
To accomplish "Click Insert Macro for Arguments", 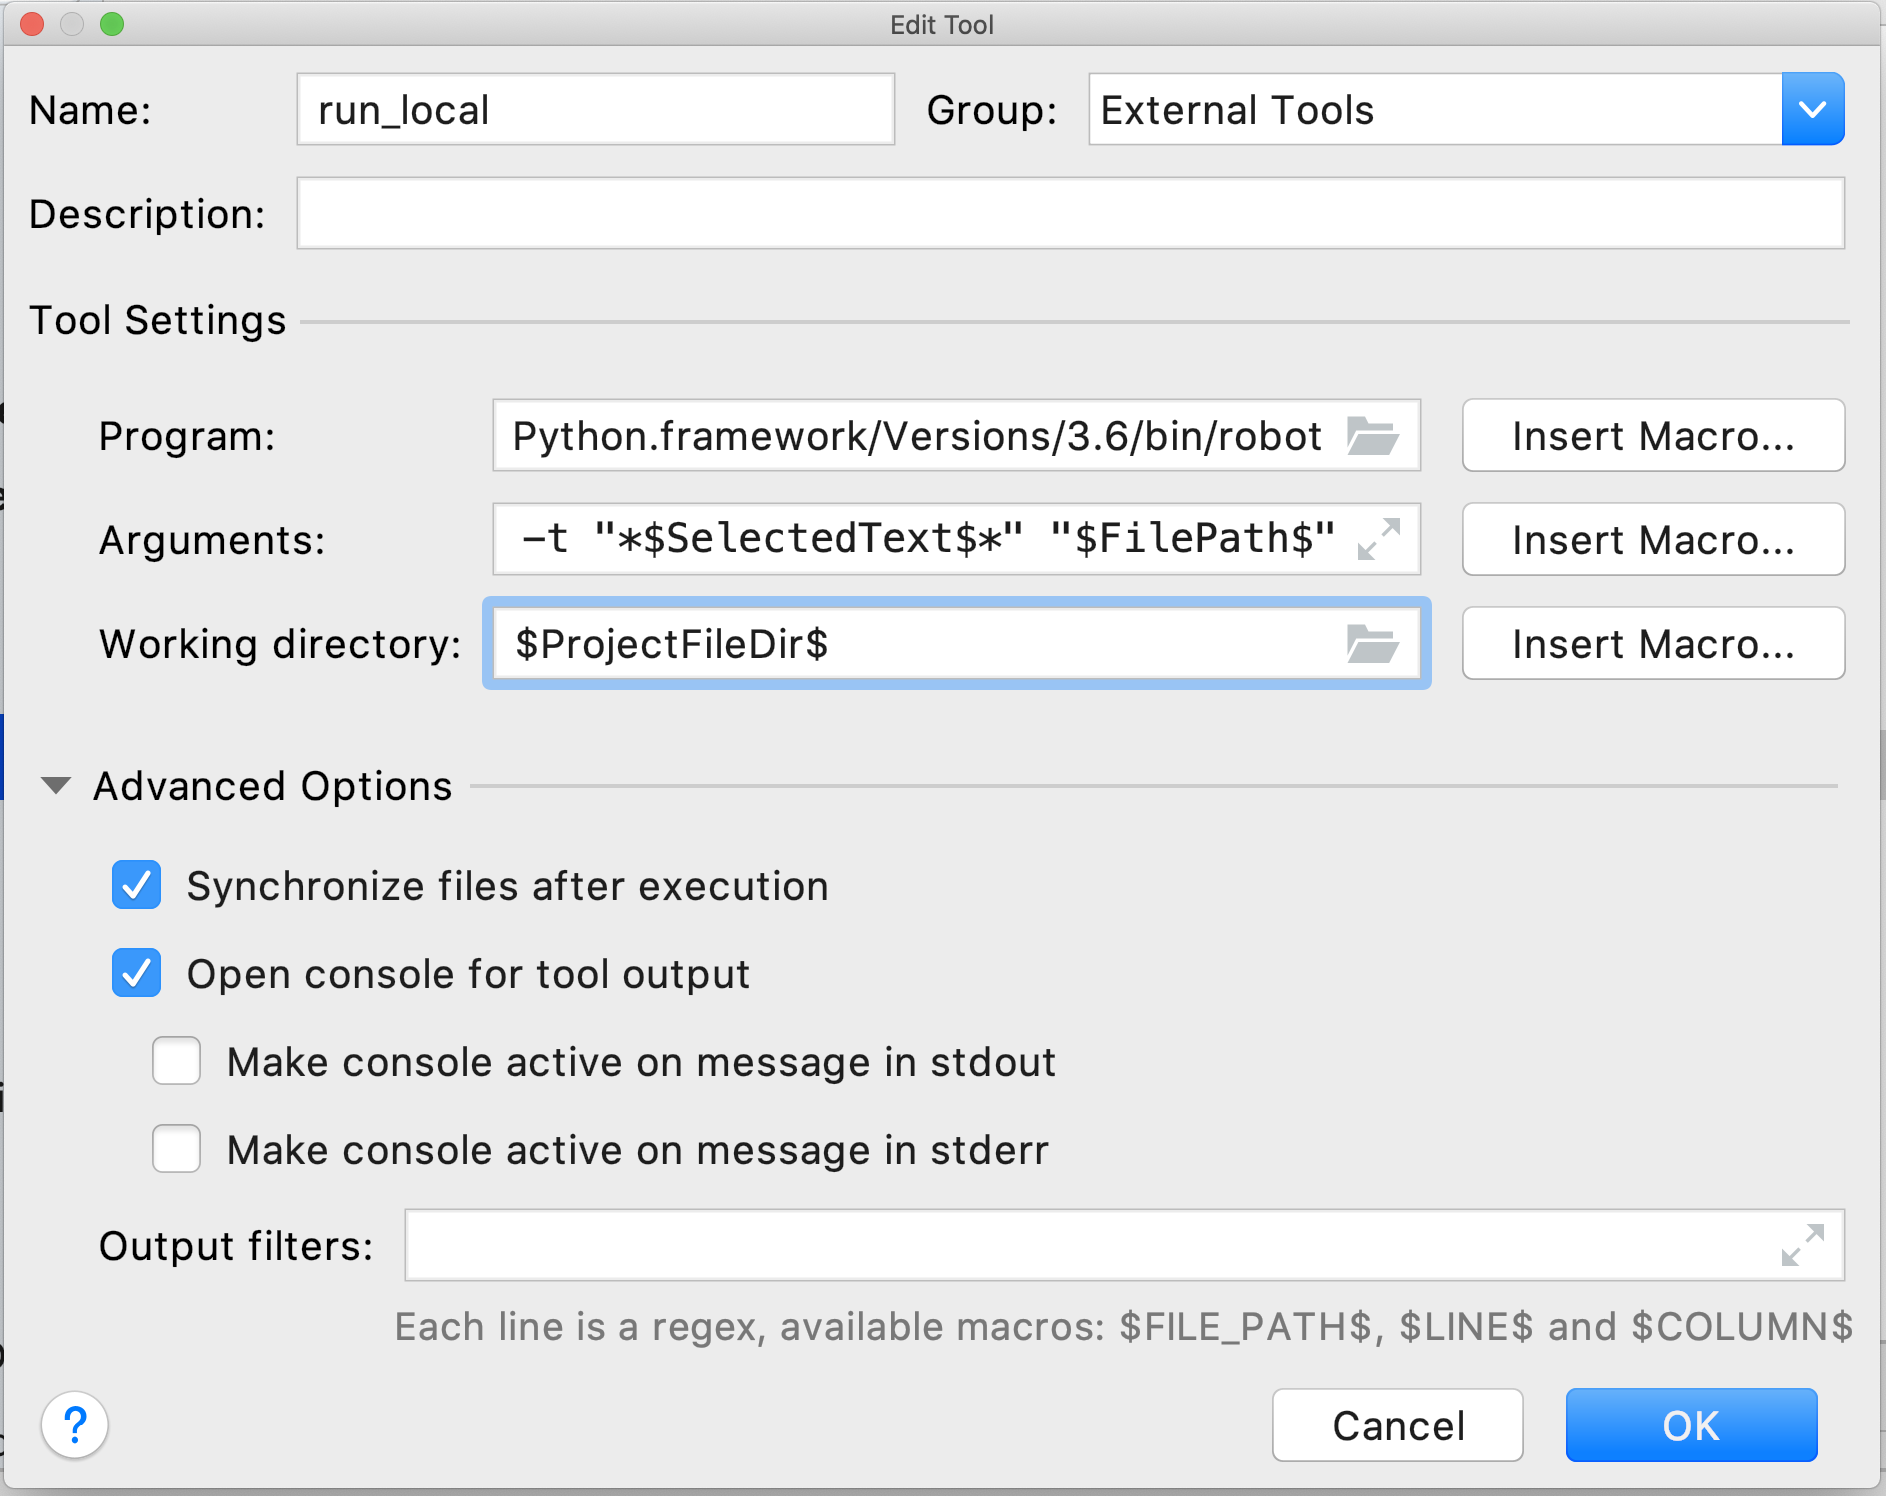I will point(1652,540).
